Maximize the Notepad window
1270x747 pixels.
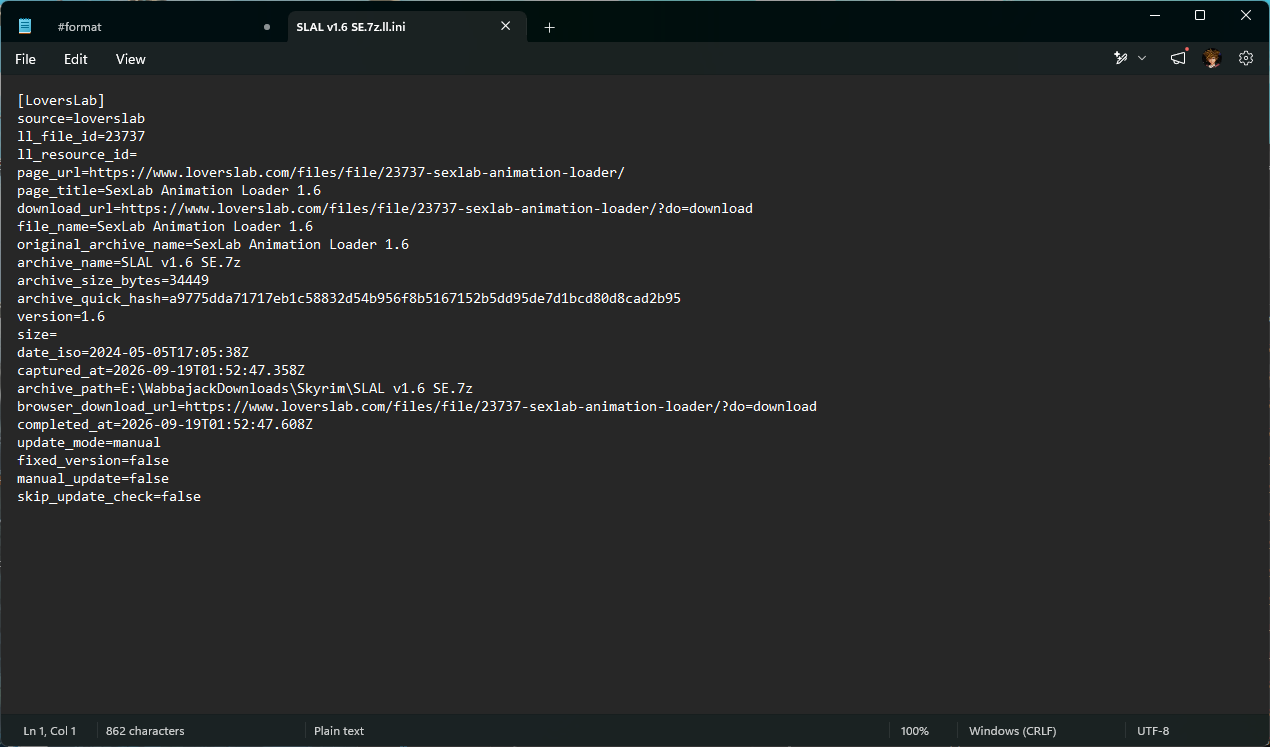[x=1200, y=15]
